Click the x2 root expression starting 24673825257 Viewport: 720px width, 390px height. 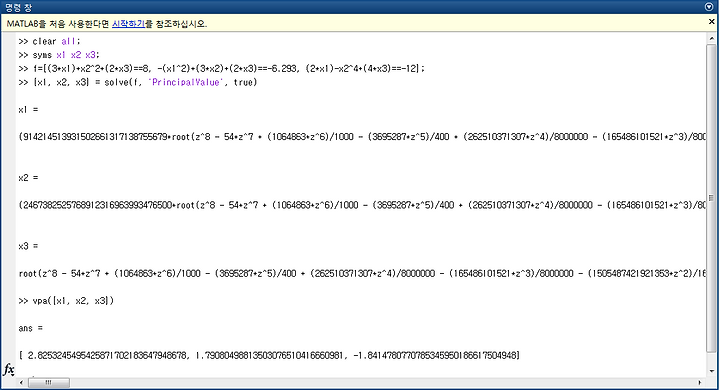(362, 205)
